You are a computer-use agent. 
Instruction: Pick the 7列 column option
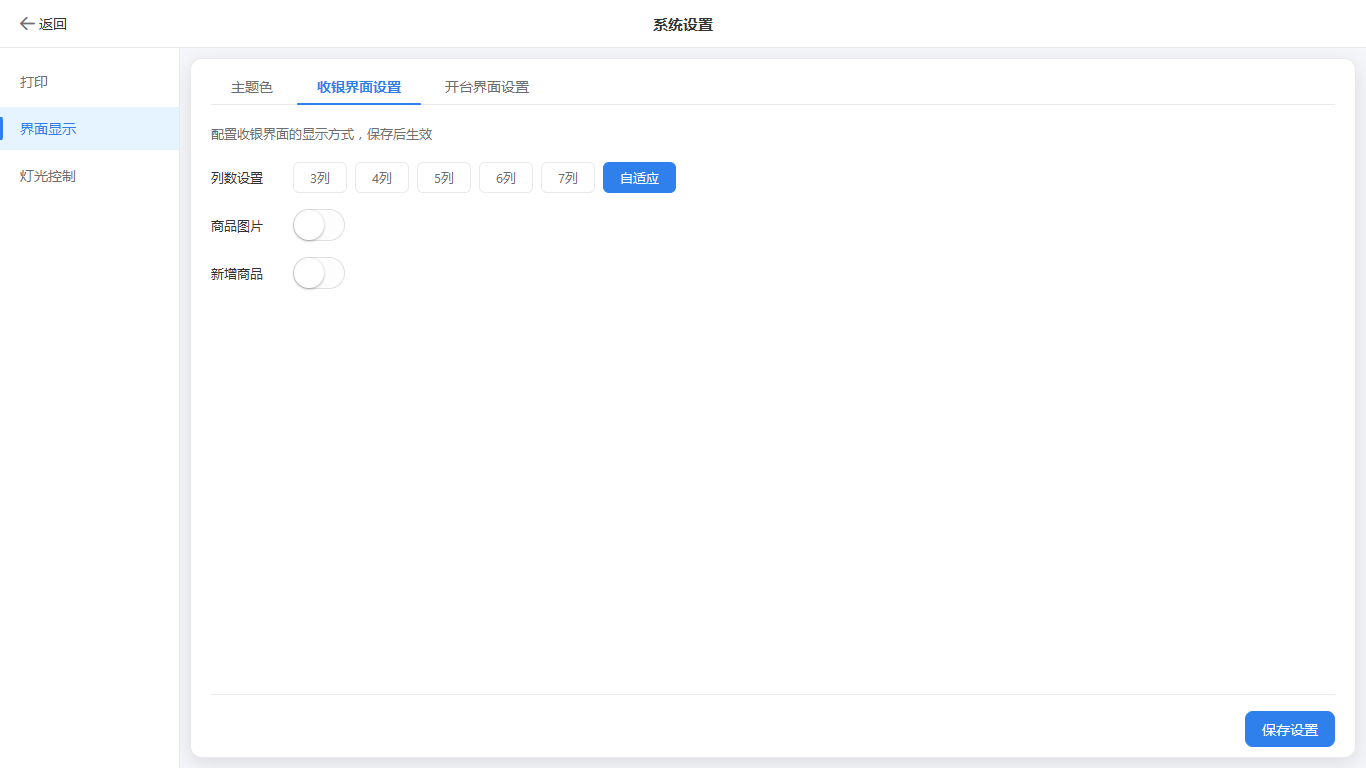[568, 178]
